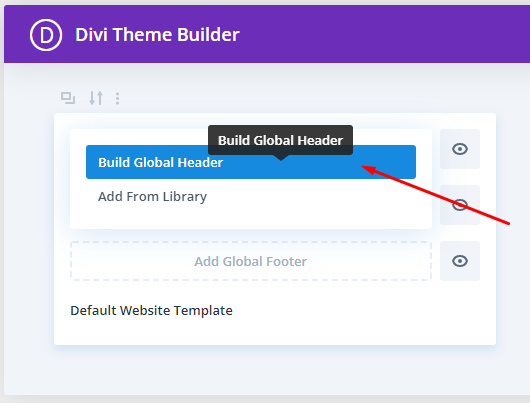Click the Divi circular D logo
Image resolution: width=530 pixels, height=403 pixels.
[x=46, y=35]
